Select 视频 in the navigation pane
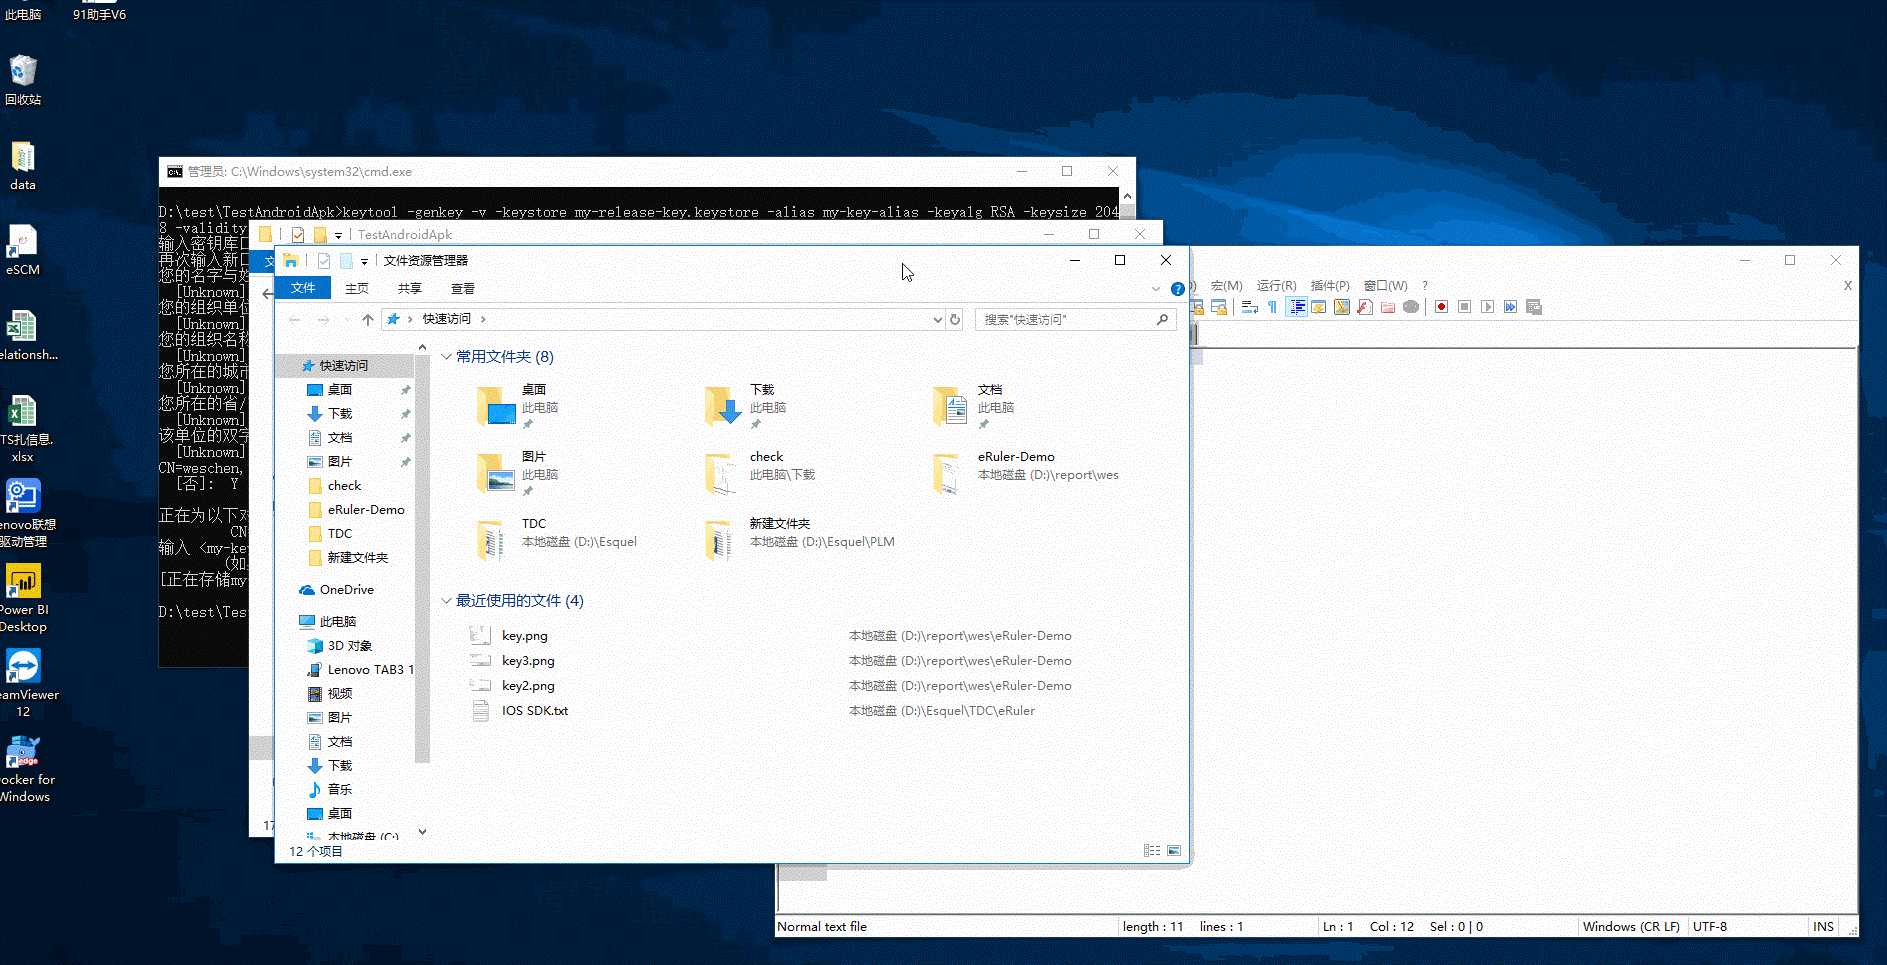 (x=340, y=693)
